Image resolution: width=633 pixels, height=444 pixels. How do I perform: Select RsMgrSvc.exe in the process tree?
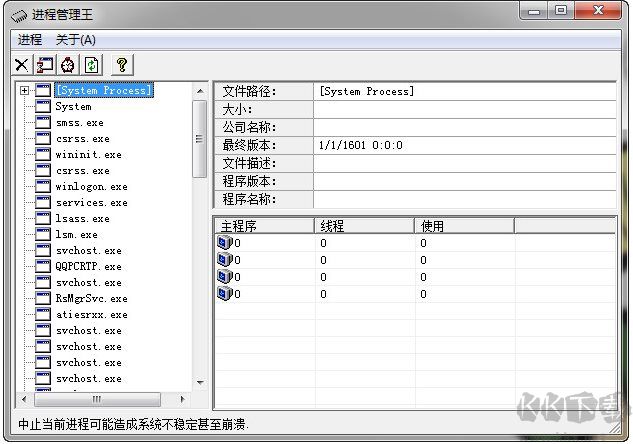click(92, 298)
